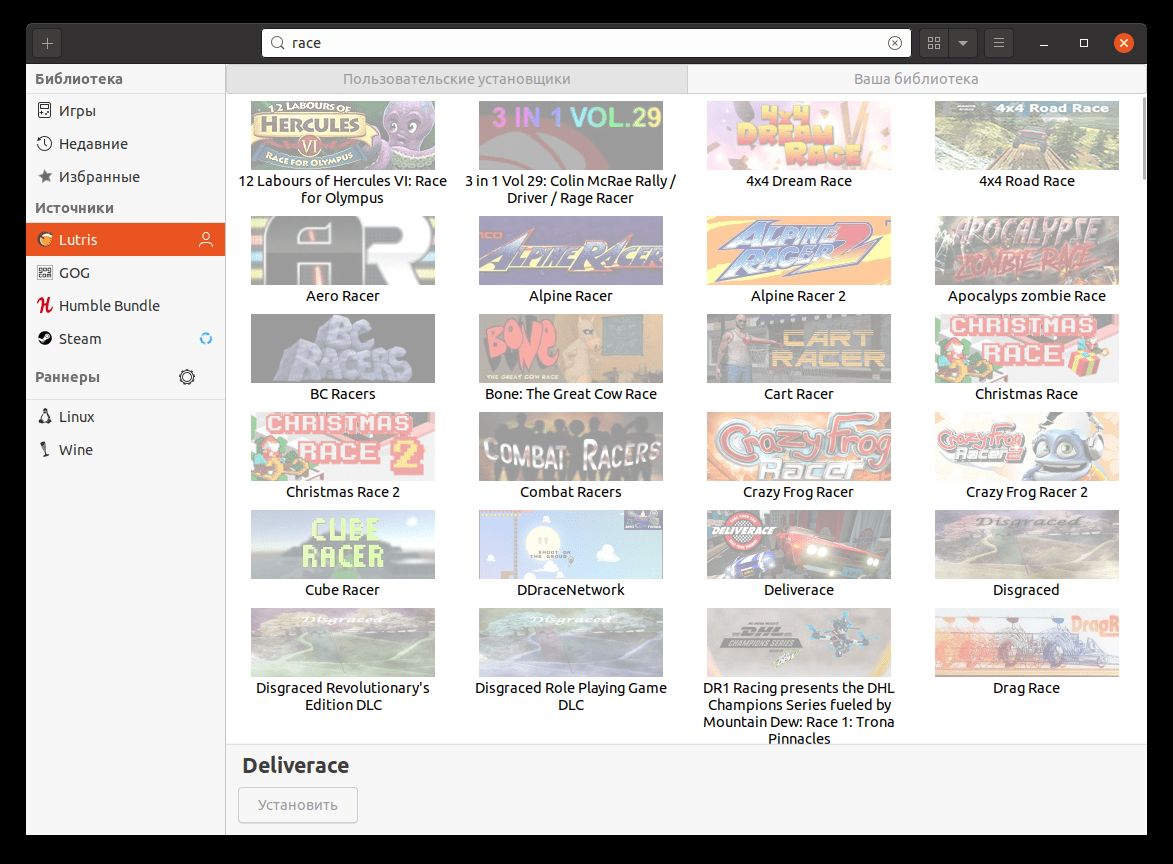The height and width of the screenshot is (864, 1173).
Task: Select Crazy Frog Racer 2 cover
Action: [x=1026, y=447]
